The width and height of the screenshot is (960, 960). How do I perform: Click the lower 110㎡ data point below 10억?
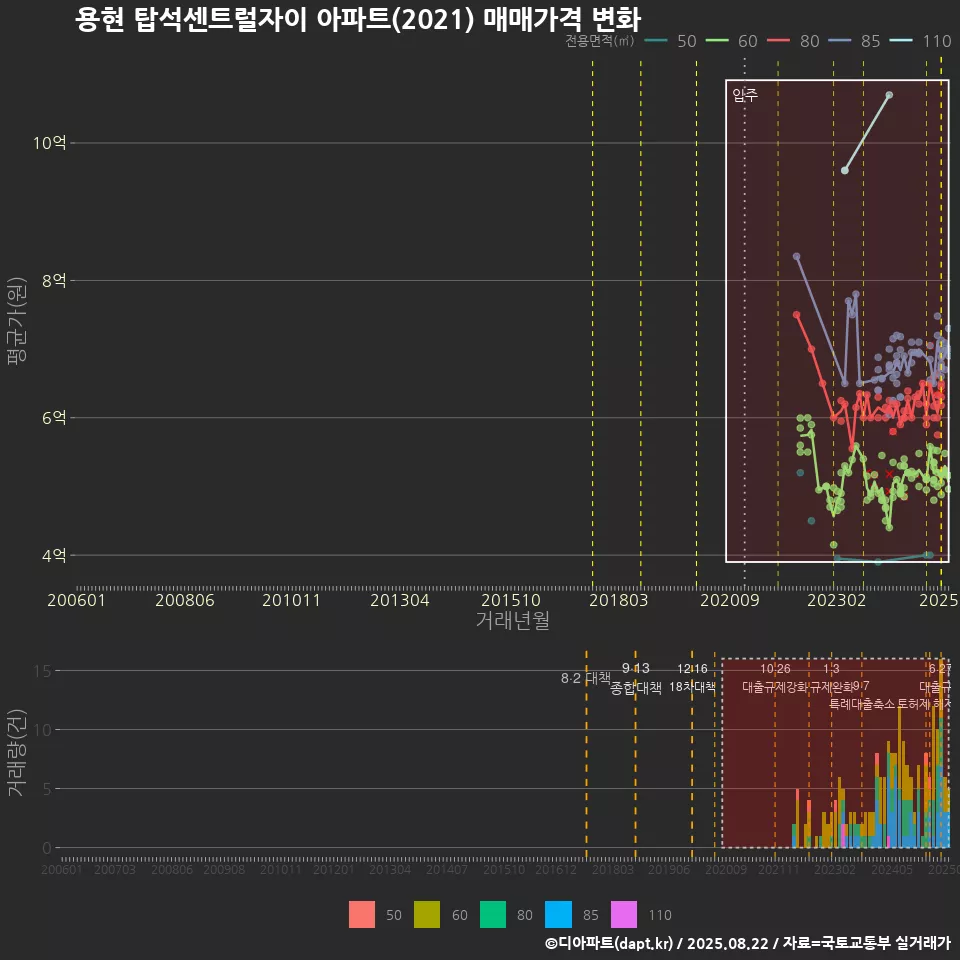click(845, 170)
